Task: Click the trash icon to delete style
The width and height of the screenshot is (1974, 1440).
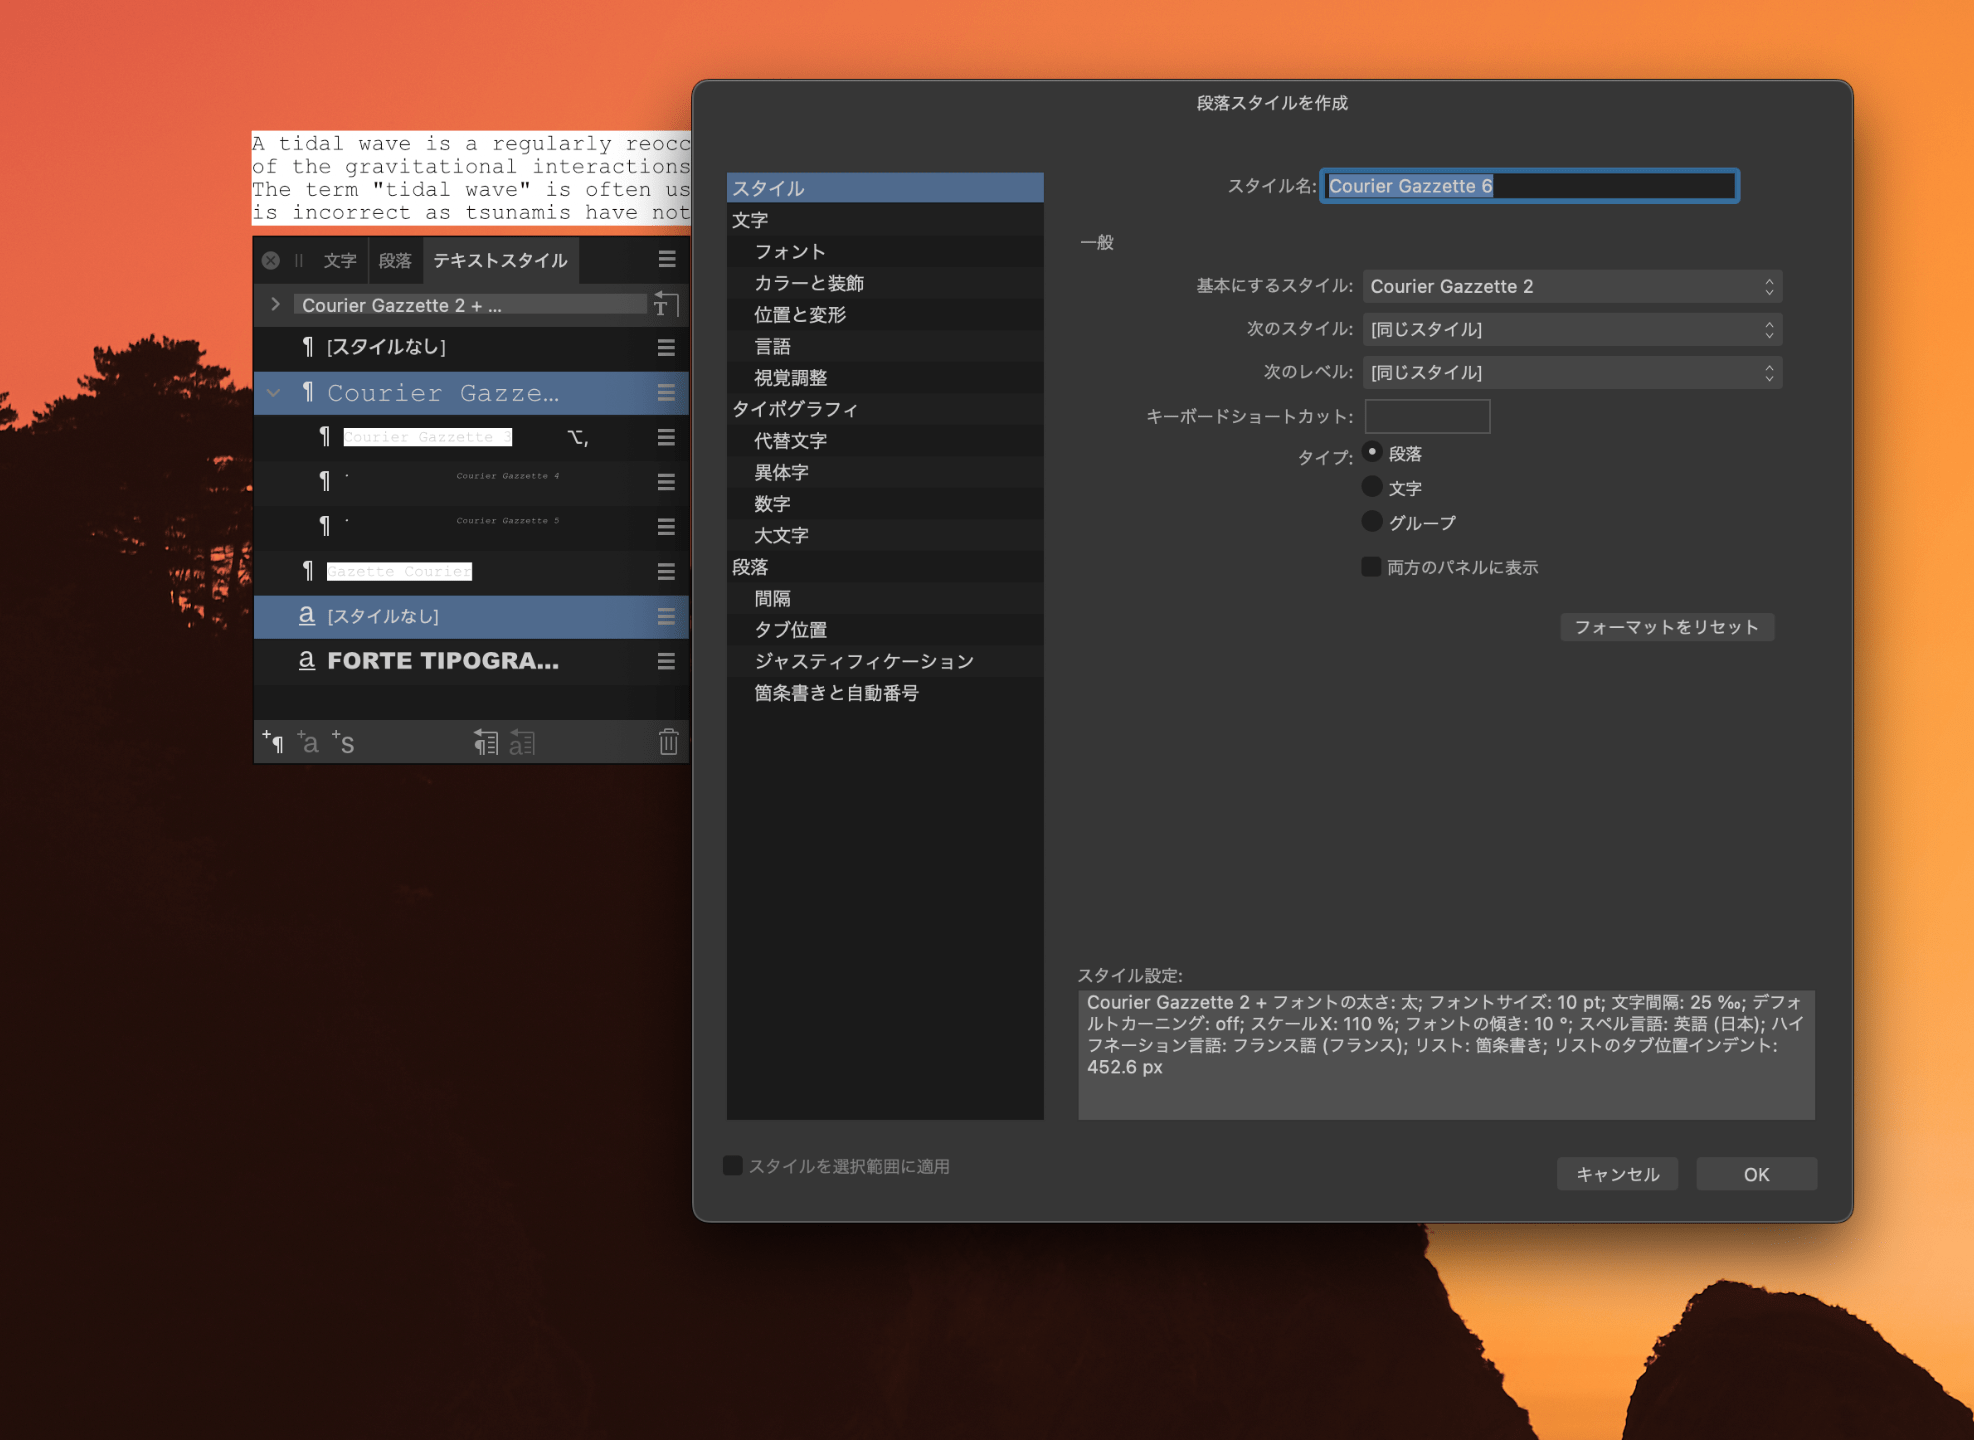Action: [668, 742]
